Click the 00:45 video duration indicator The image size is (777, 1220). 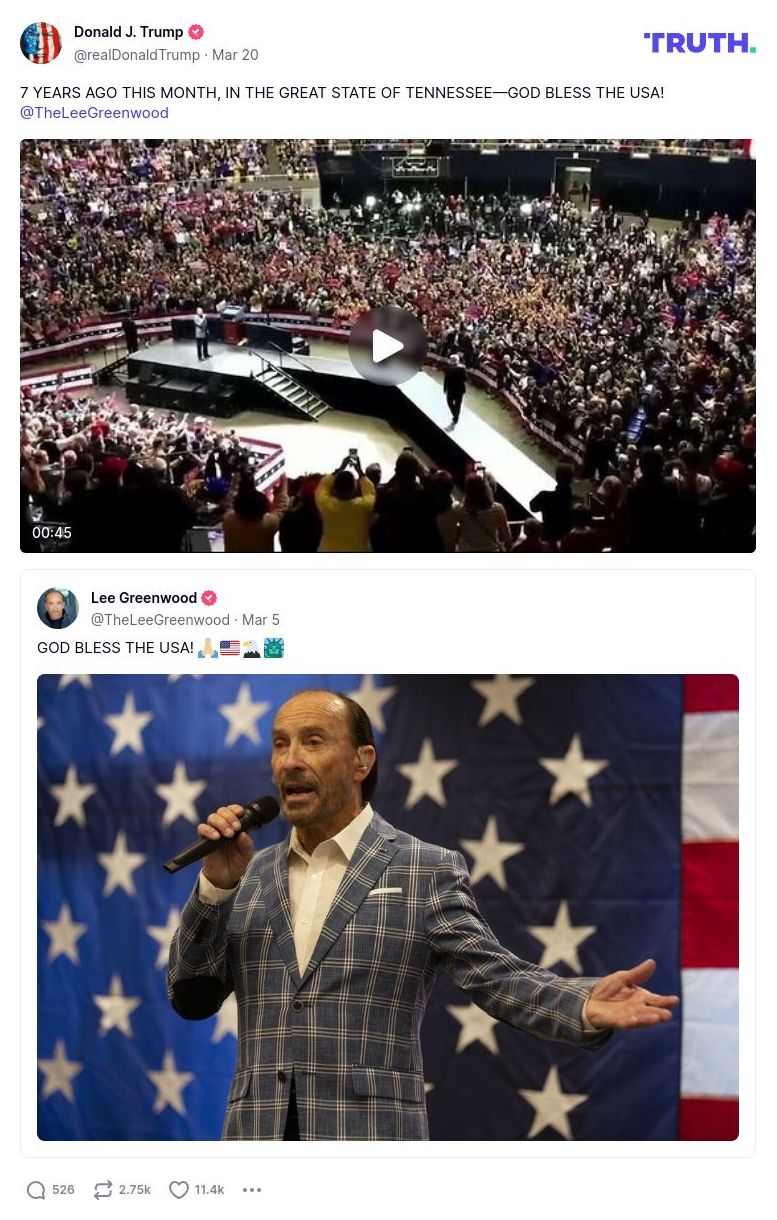[x=52, y=532]
